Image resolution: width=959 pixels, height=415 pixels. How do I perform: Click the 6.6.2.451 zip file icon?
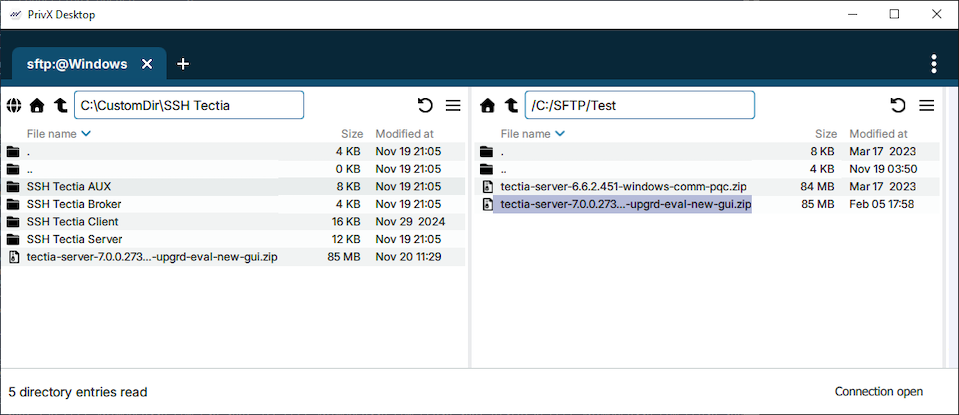coord(487,186)
